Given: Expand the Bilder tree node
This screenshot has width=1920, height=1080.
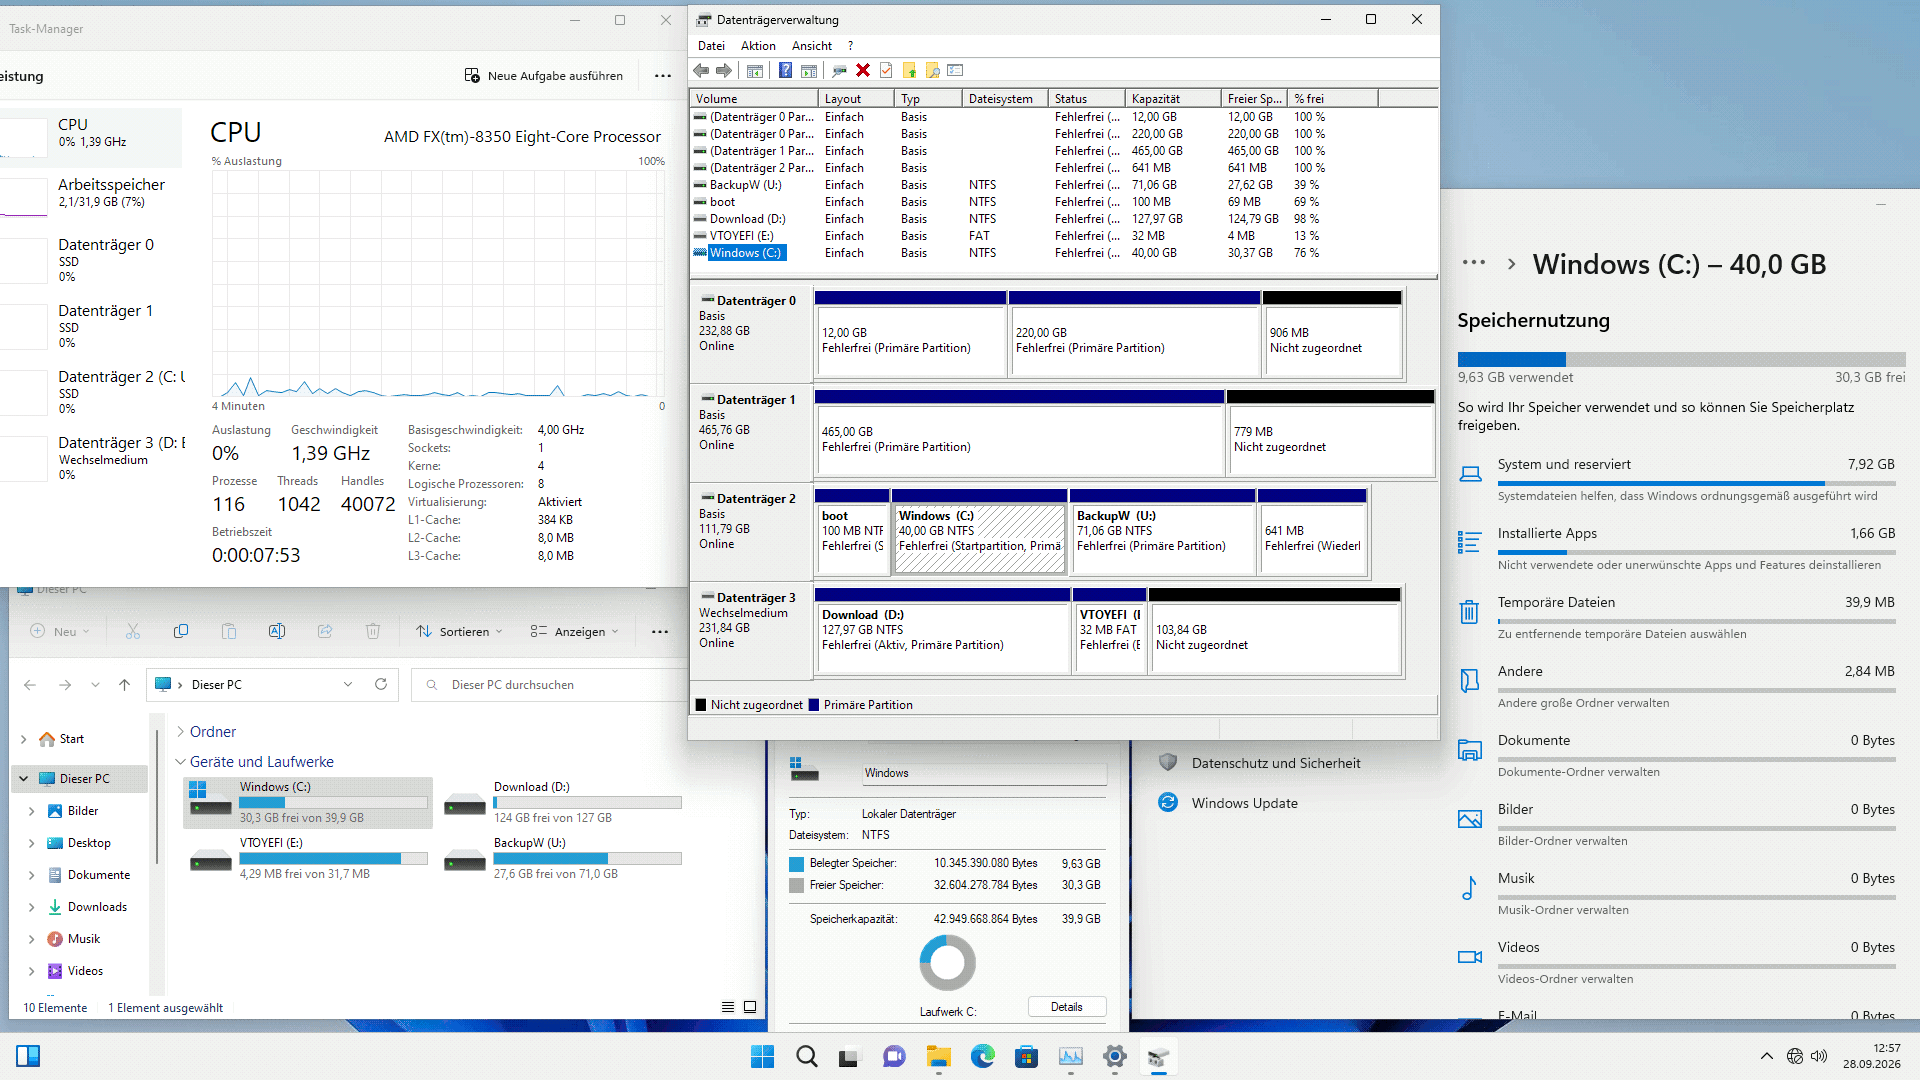Looking at the screenshot, I should pos(31,812).
